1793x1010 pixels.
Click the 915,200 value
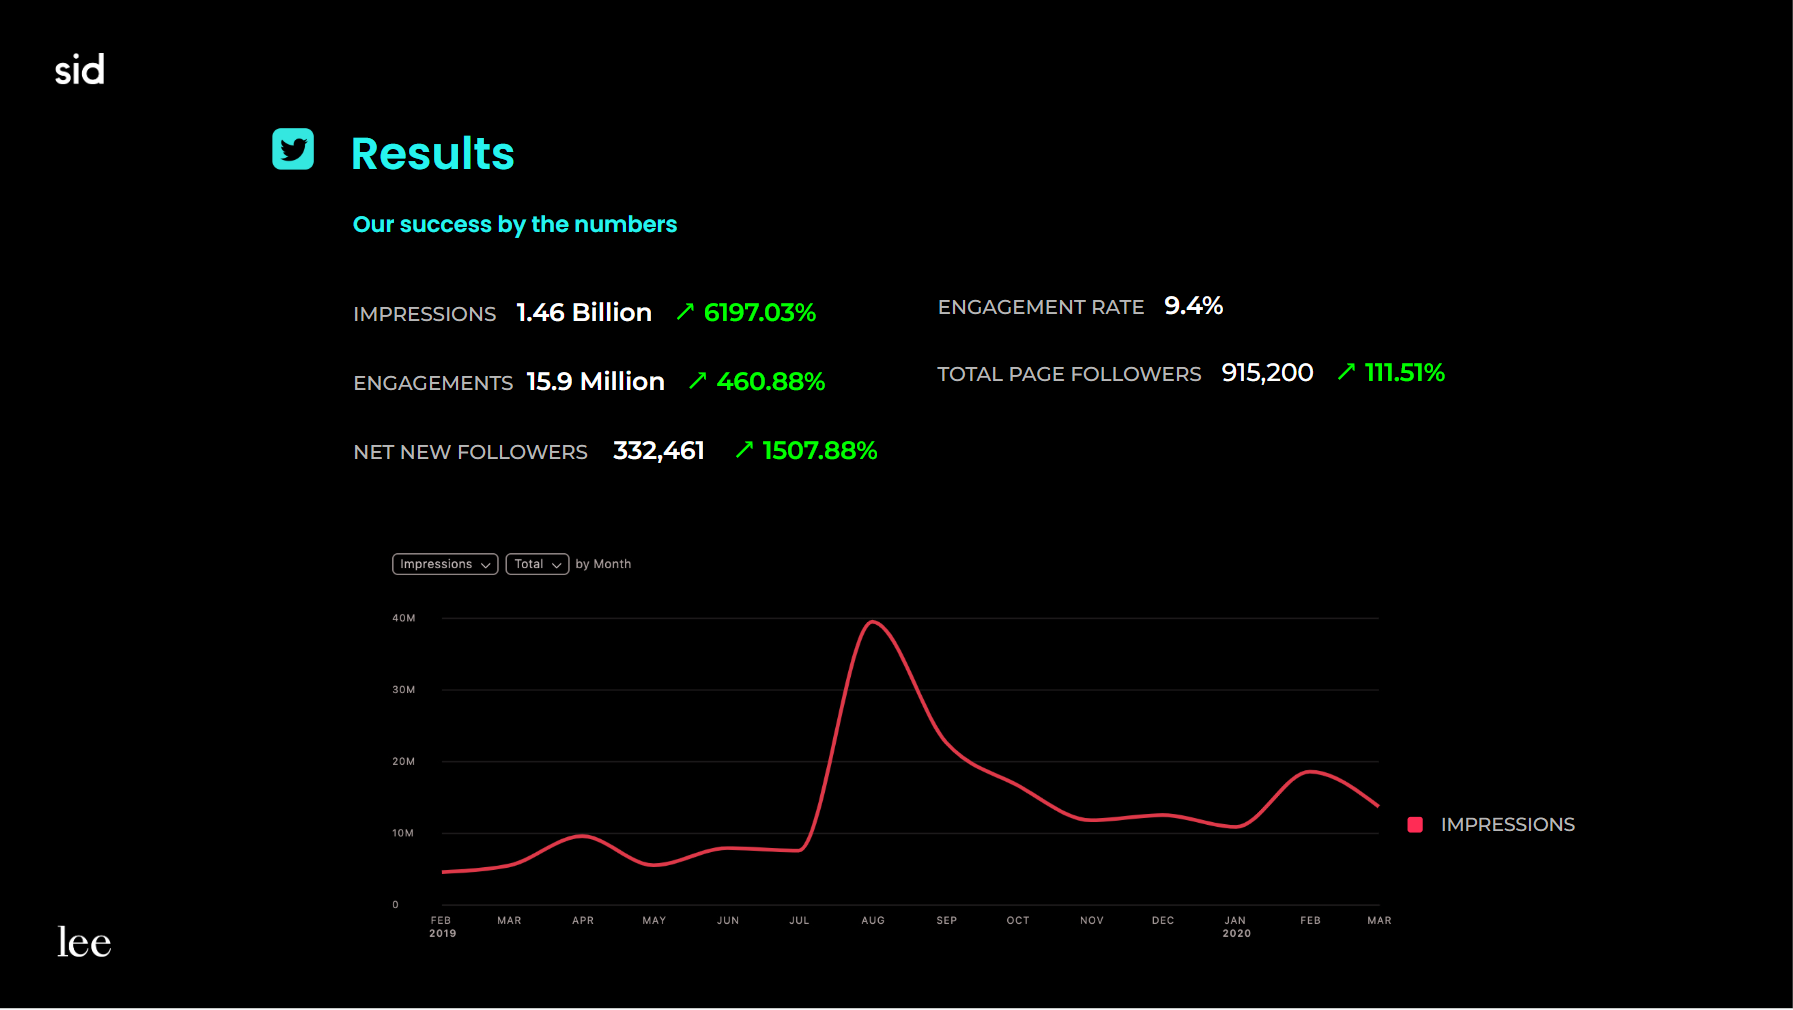(x=1267, y=373)
